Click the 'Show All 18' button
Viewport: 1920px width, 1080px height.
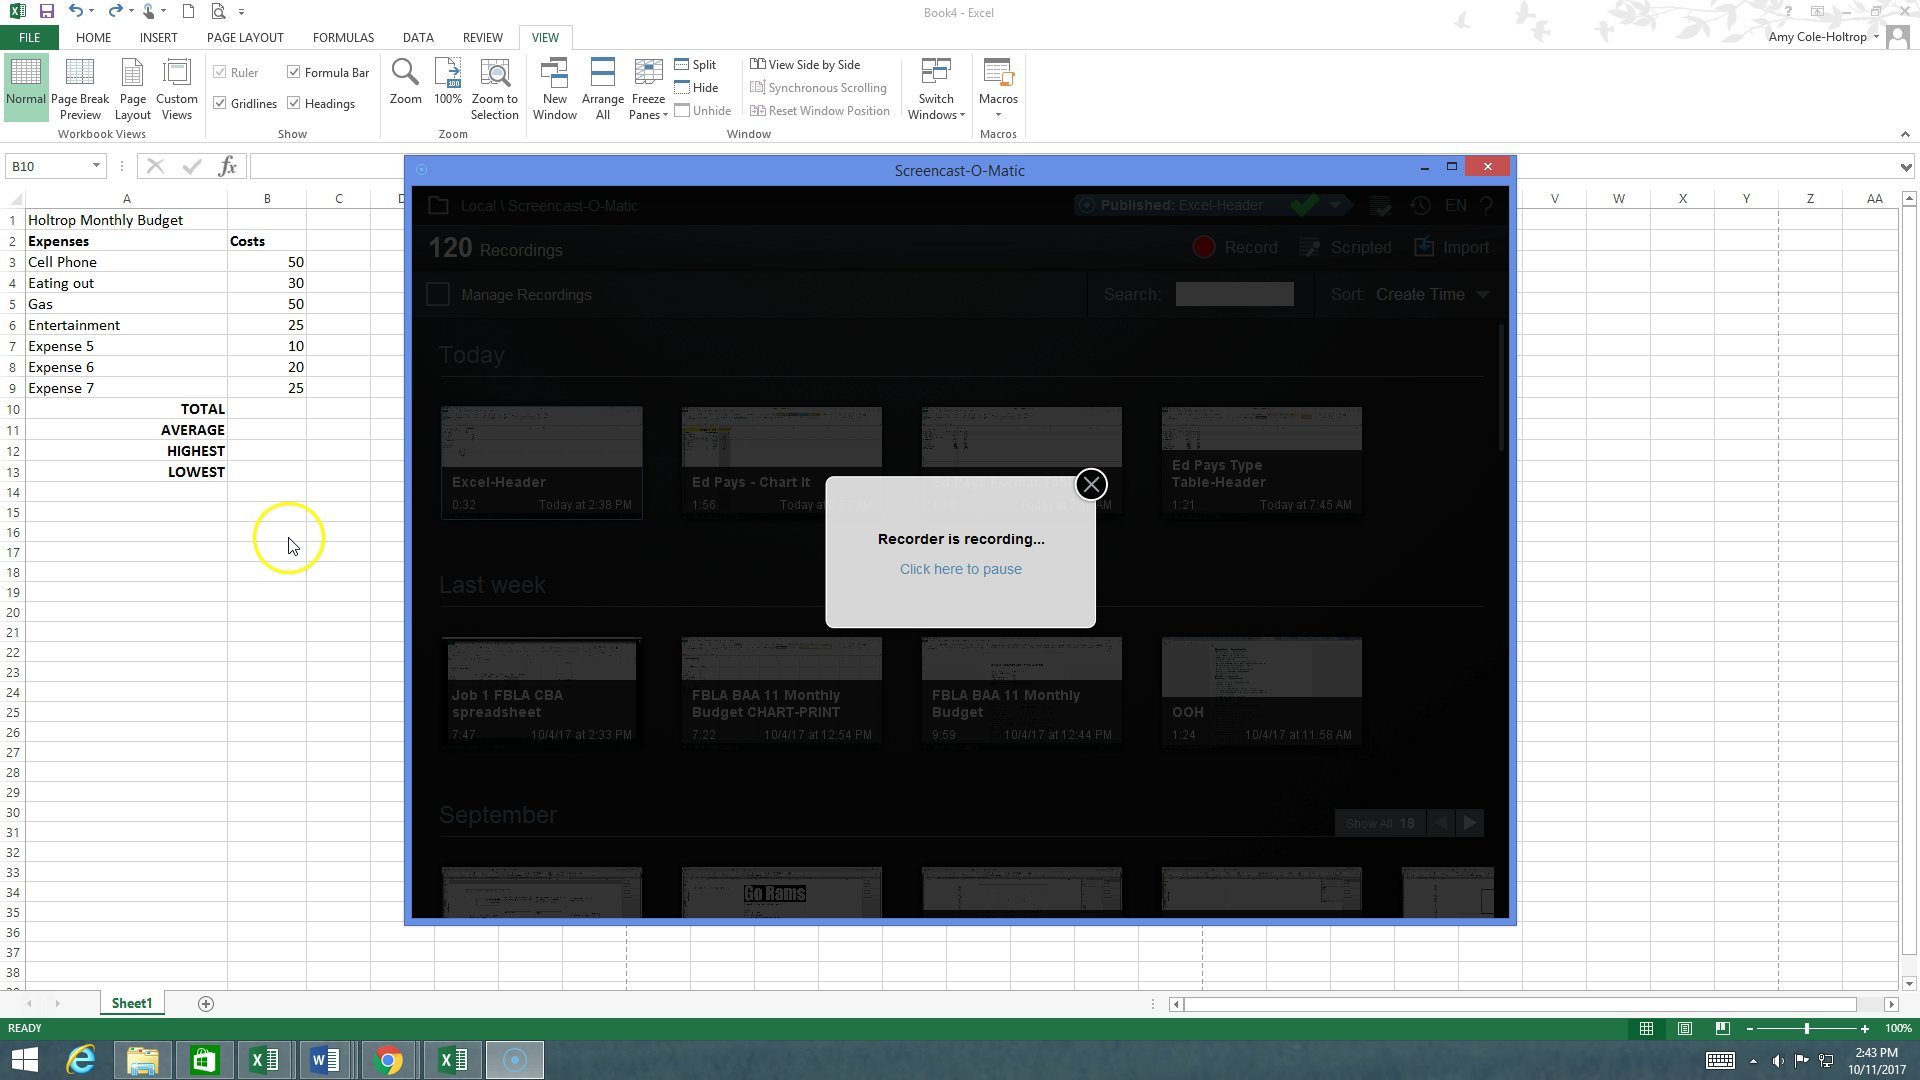(x=1380, y=822)
